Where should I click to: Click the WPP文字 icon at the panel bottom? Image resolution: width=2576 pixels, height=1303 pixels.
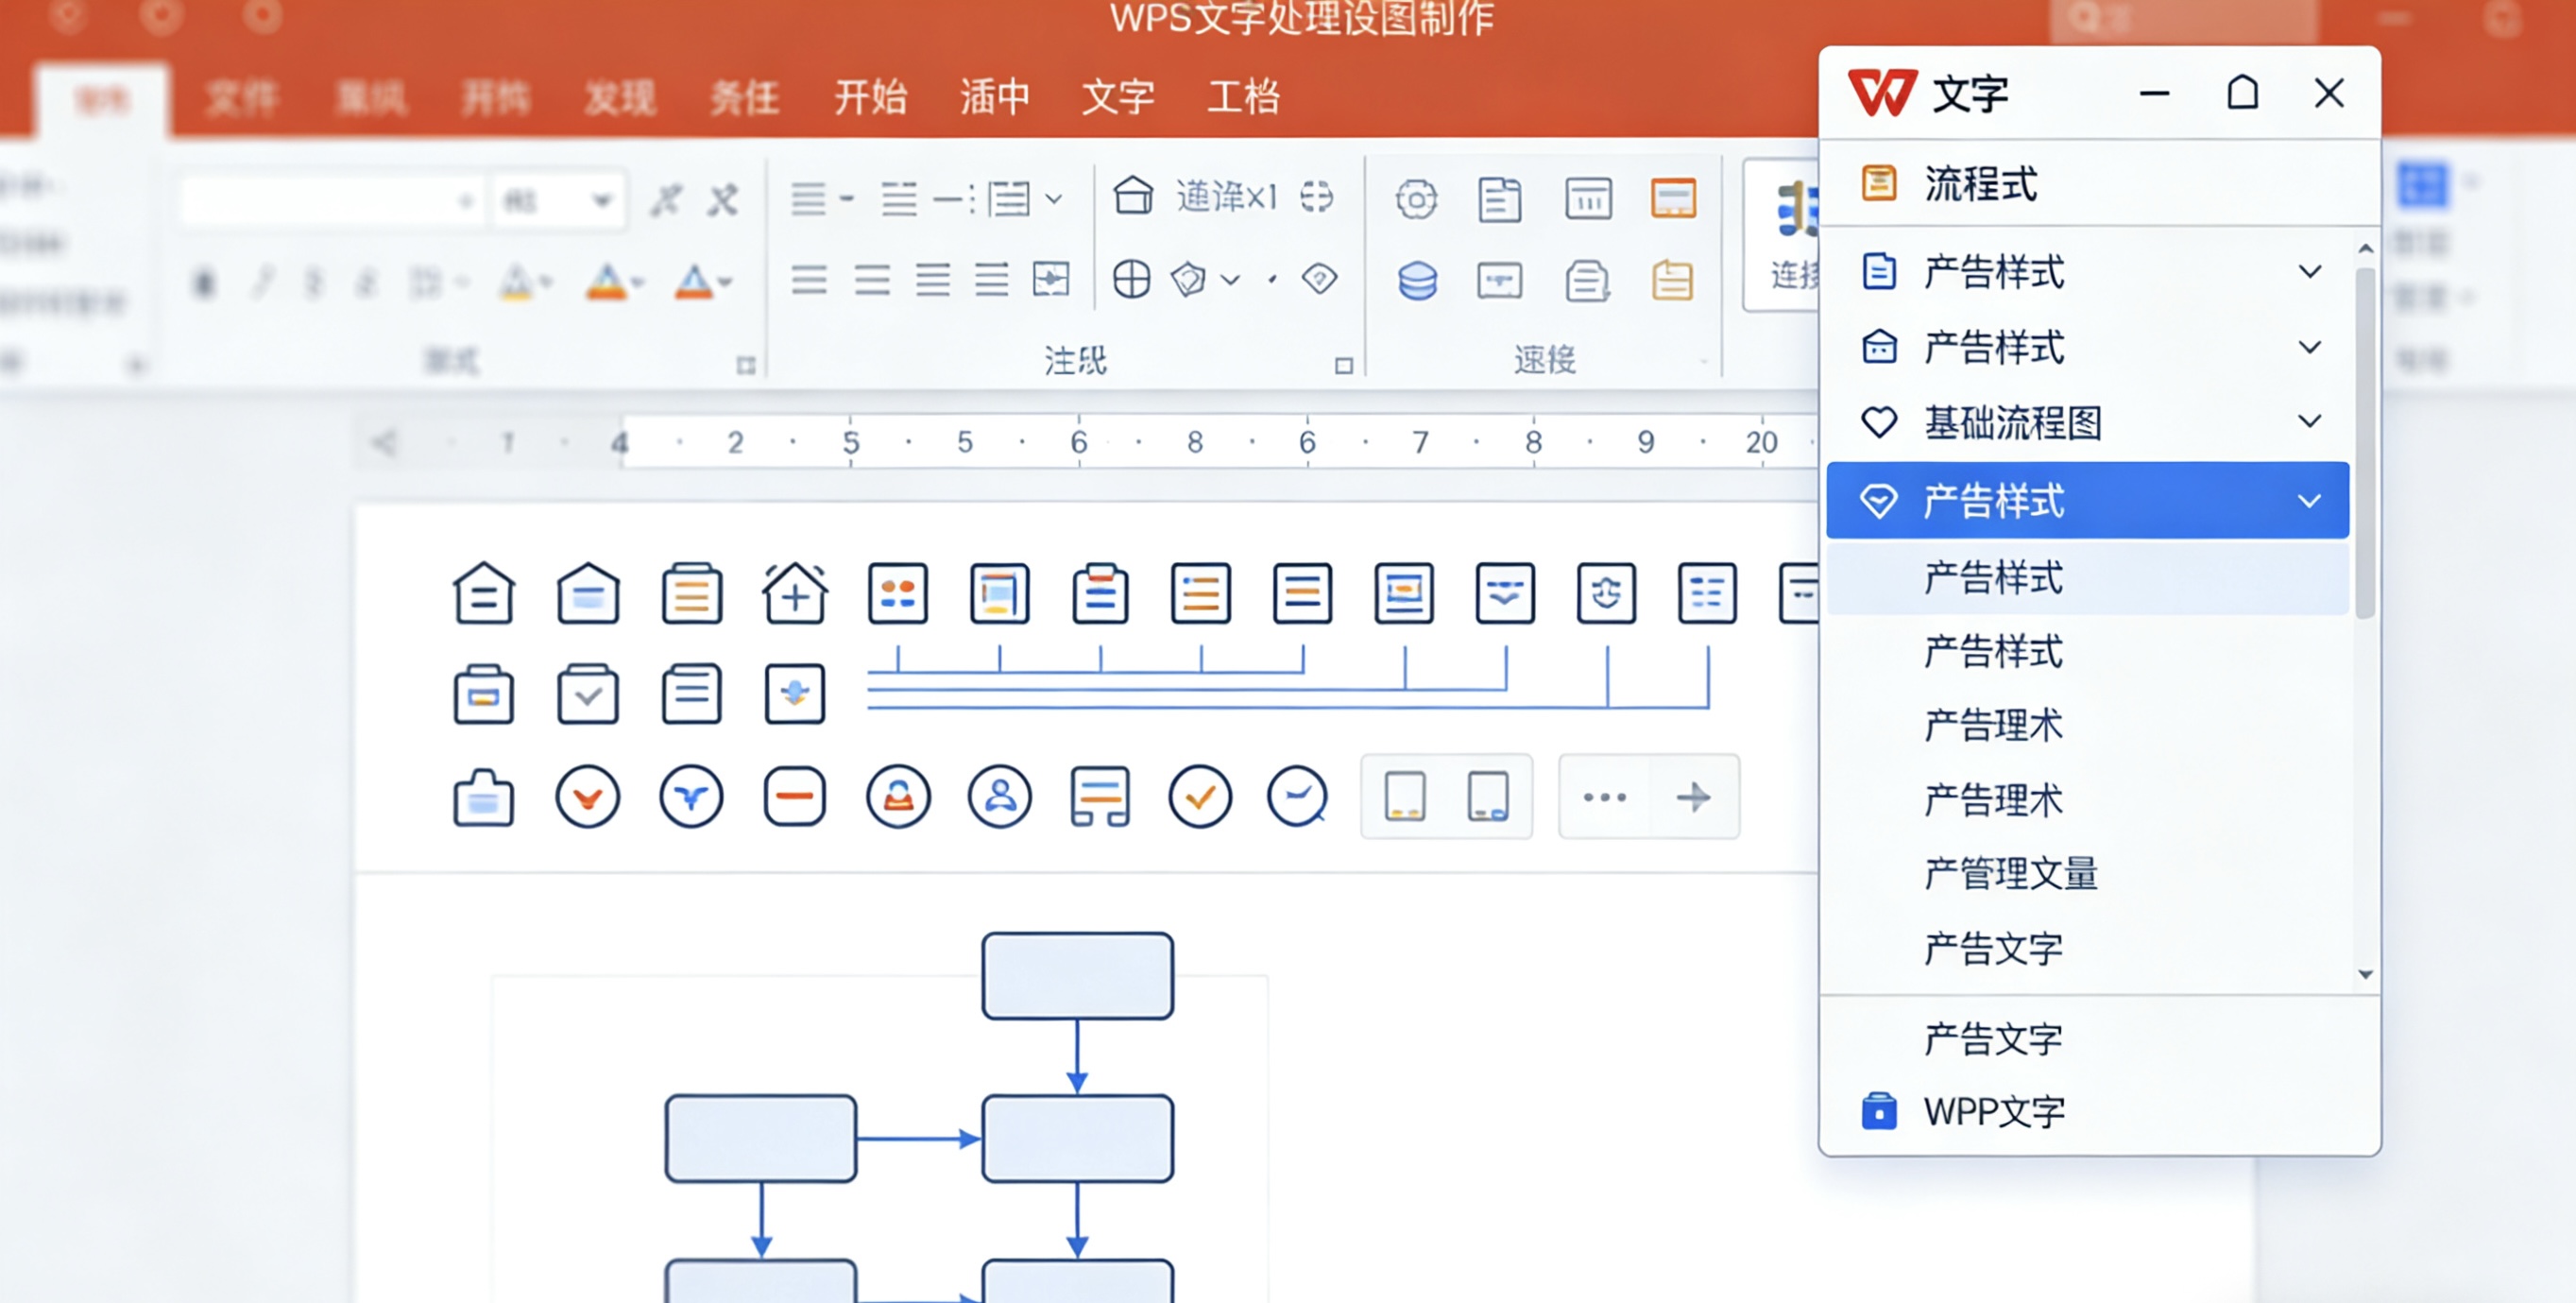point(1881,1110)
